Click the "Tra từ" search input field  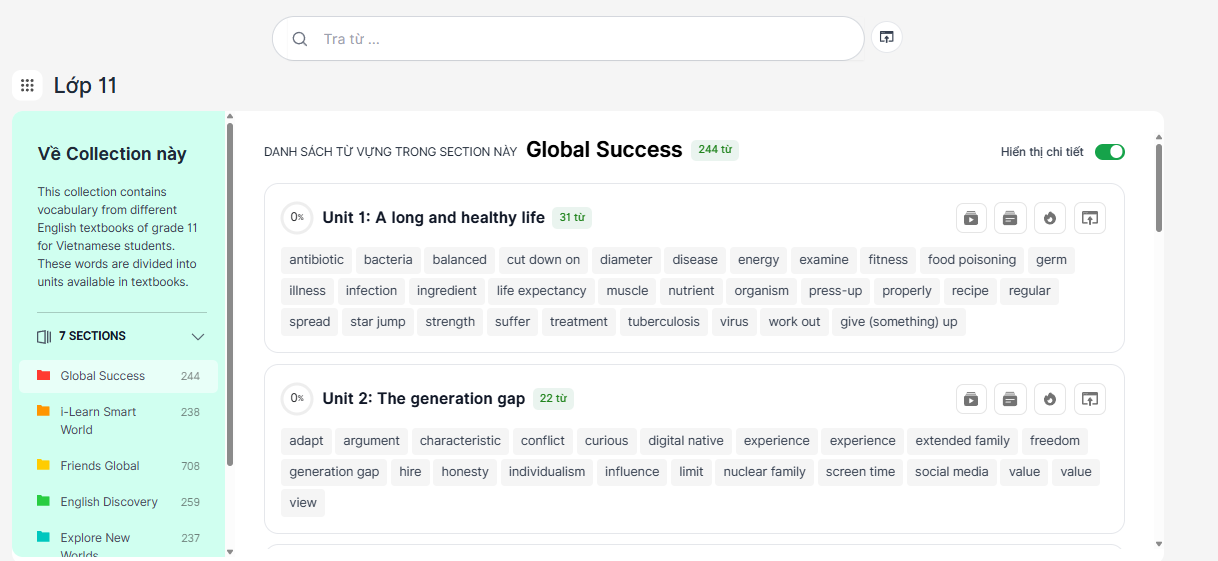tap(580, 39)
